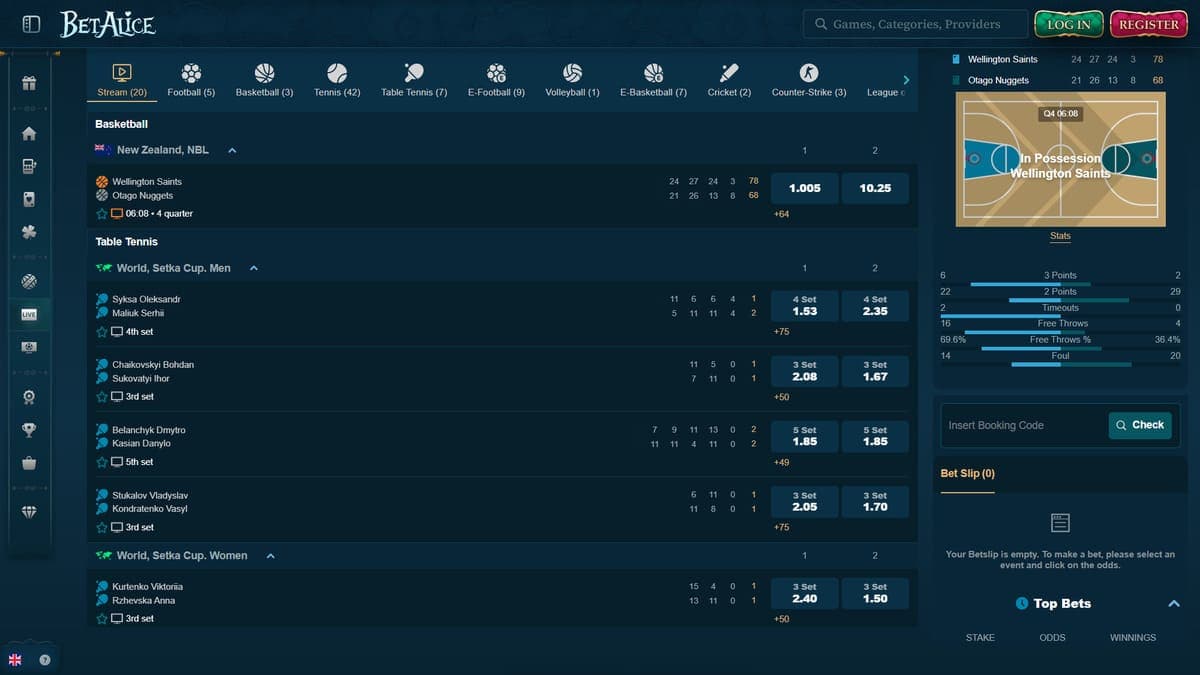Click the BetAlice logo
Viewport: 1200px width, 675px height.
pos(107,23)
